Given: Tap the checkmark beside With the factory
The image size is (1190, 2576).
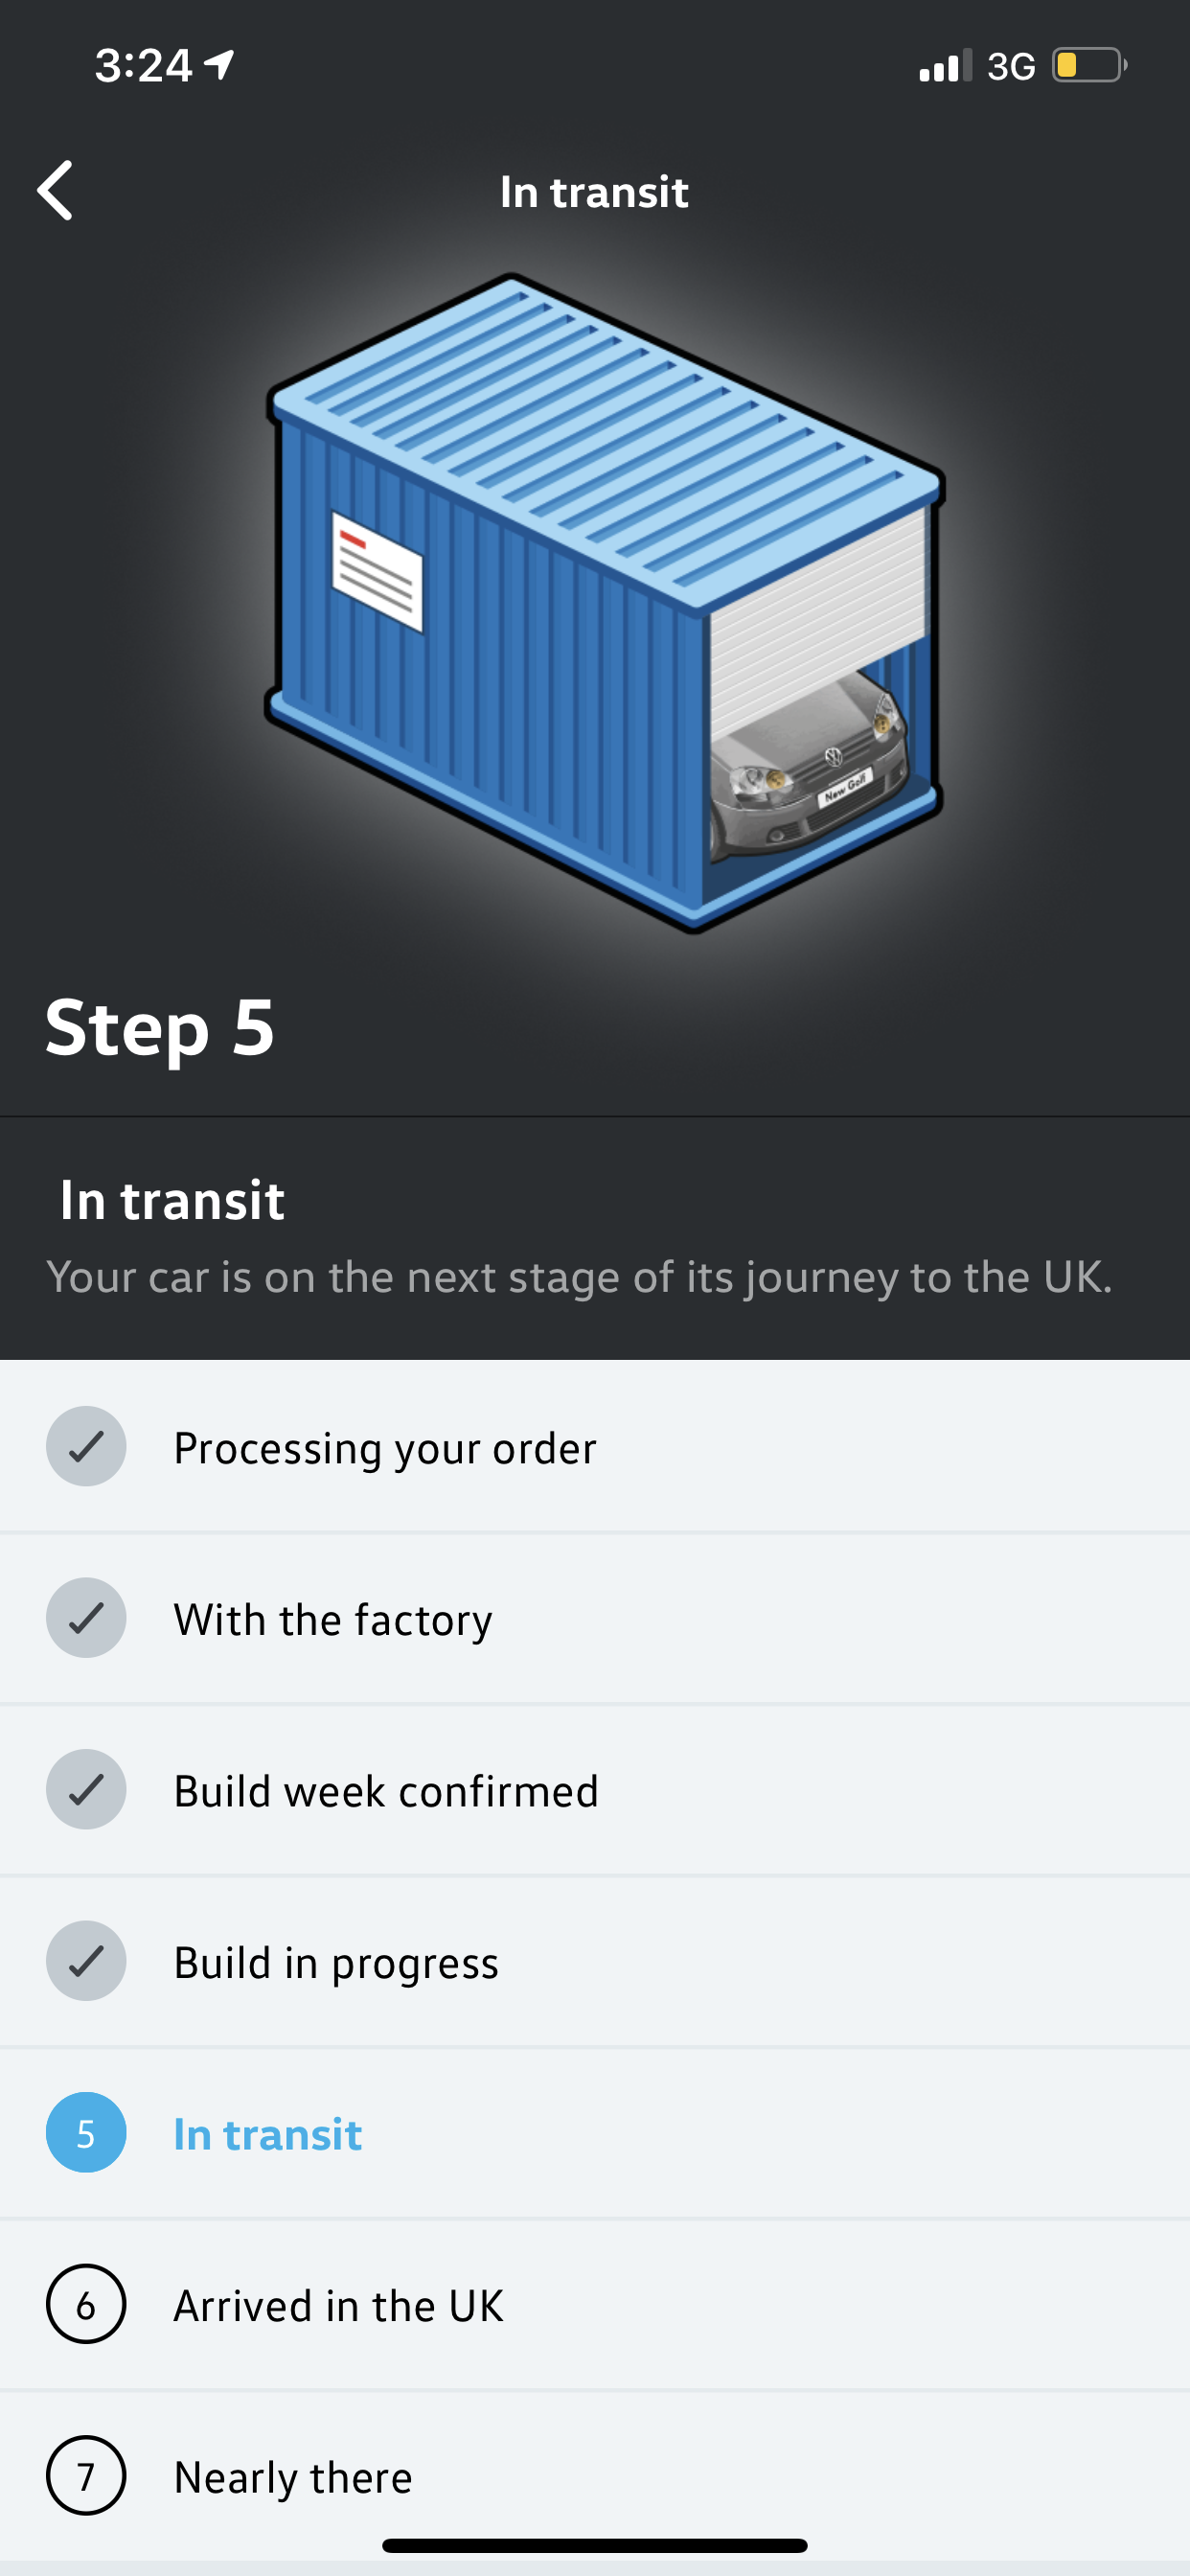Looking at the screenshot, I should (x=86, y=1618).
